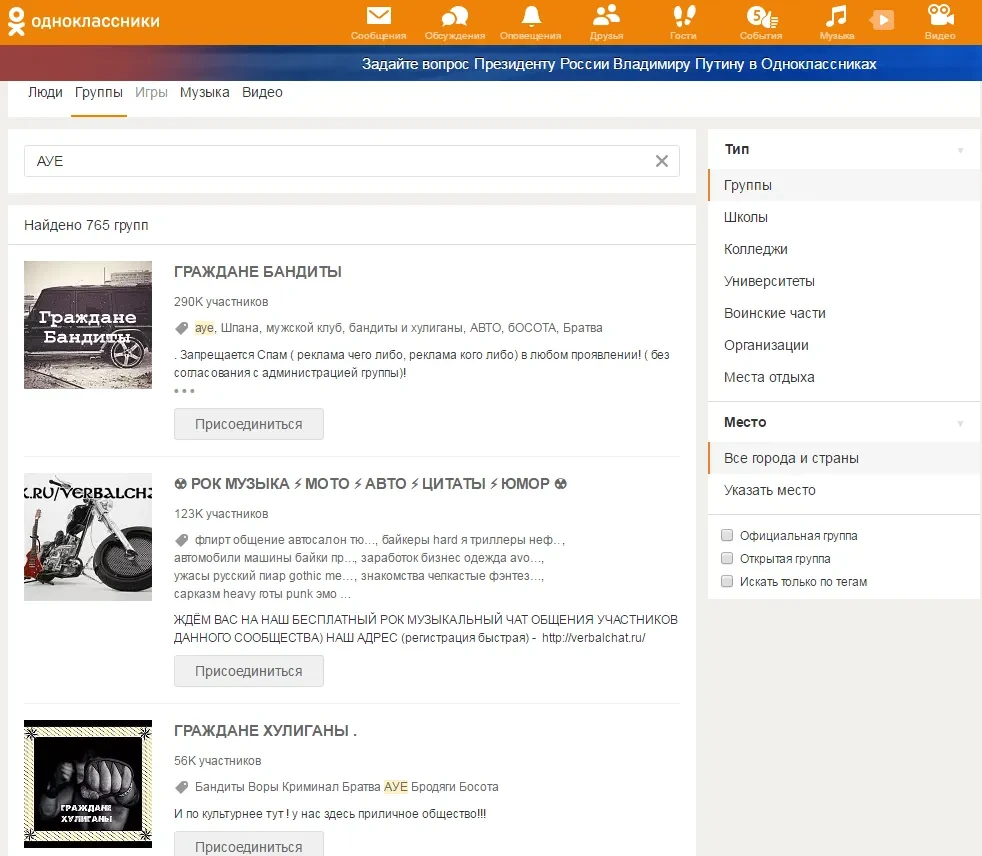The image size is (982, 856).
Task: Open the Сообщения messages icon
Action: coord(378,17)
